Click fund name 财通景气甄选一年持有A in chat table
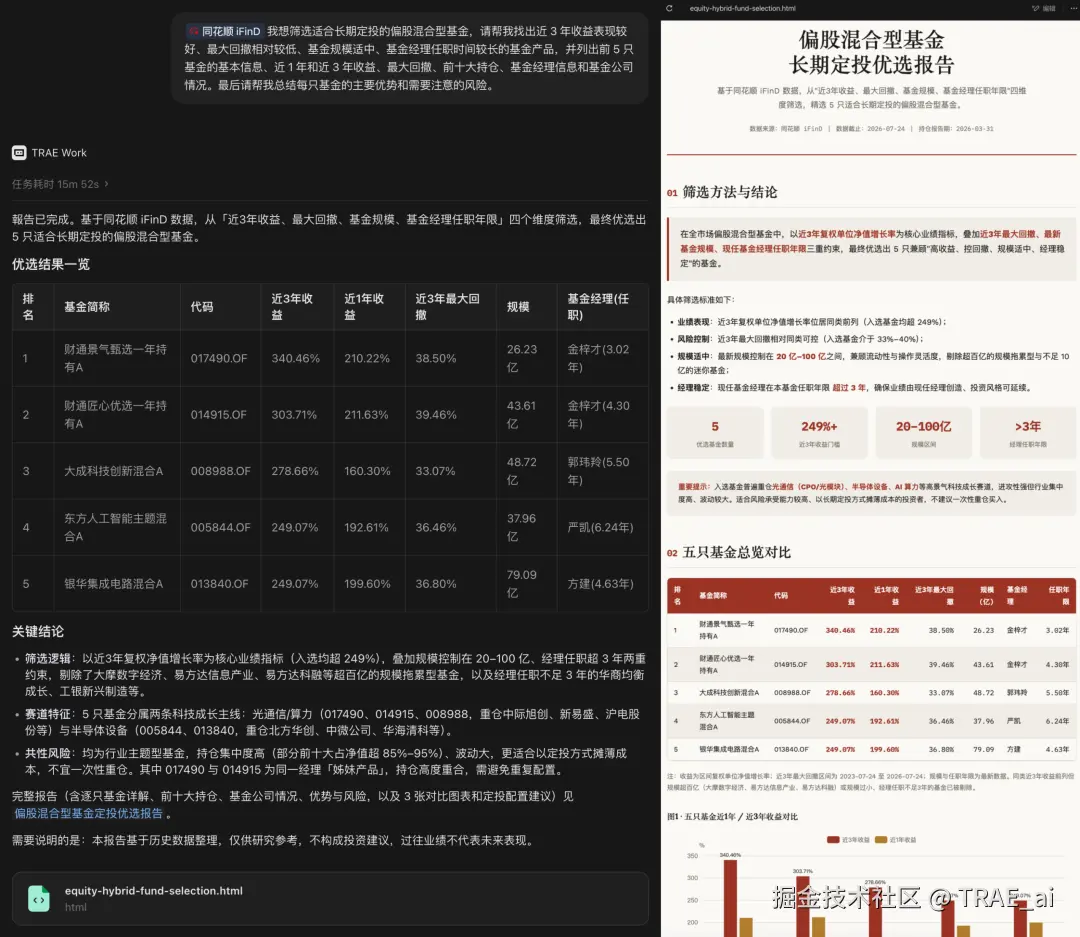The width and height of the screenshot is (1080, 937). (116, 358)
